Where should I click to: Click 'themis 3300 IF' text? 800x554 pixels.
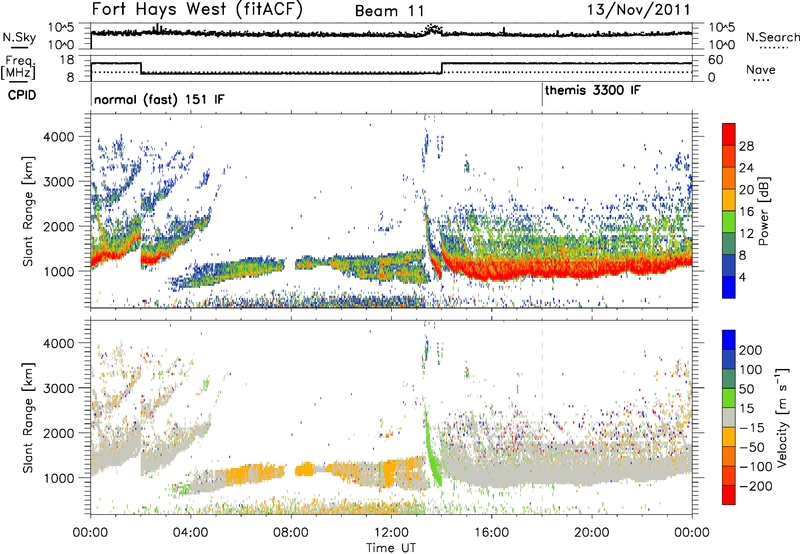(592, 90)
